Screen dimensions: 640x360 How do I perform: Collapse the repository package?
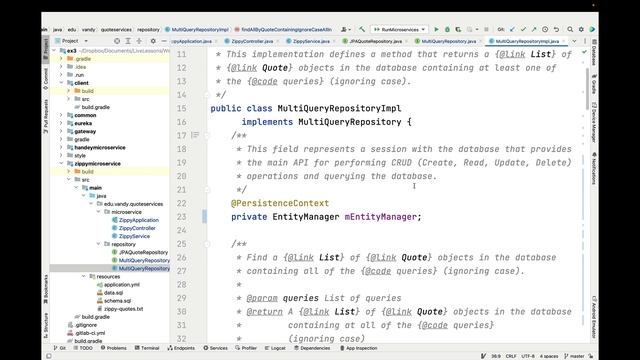pyautogui.click(x=98, y=244)
